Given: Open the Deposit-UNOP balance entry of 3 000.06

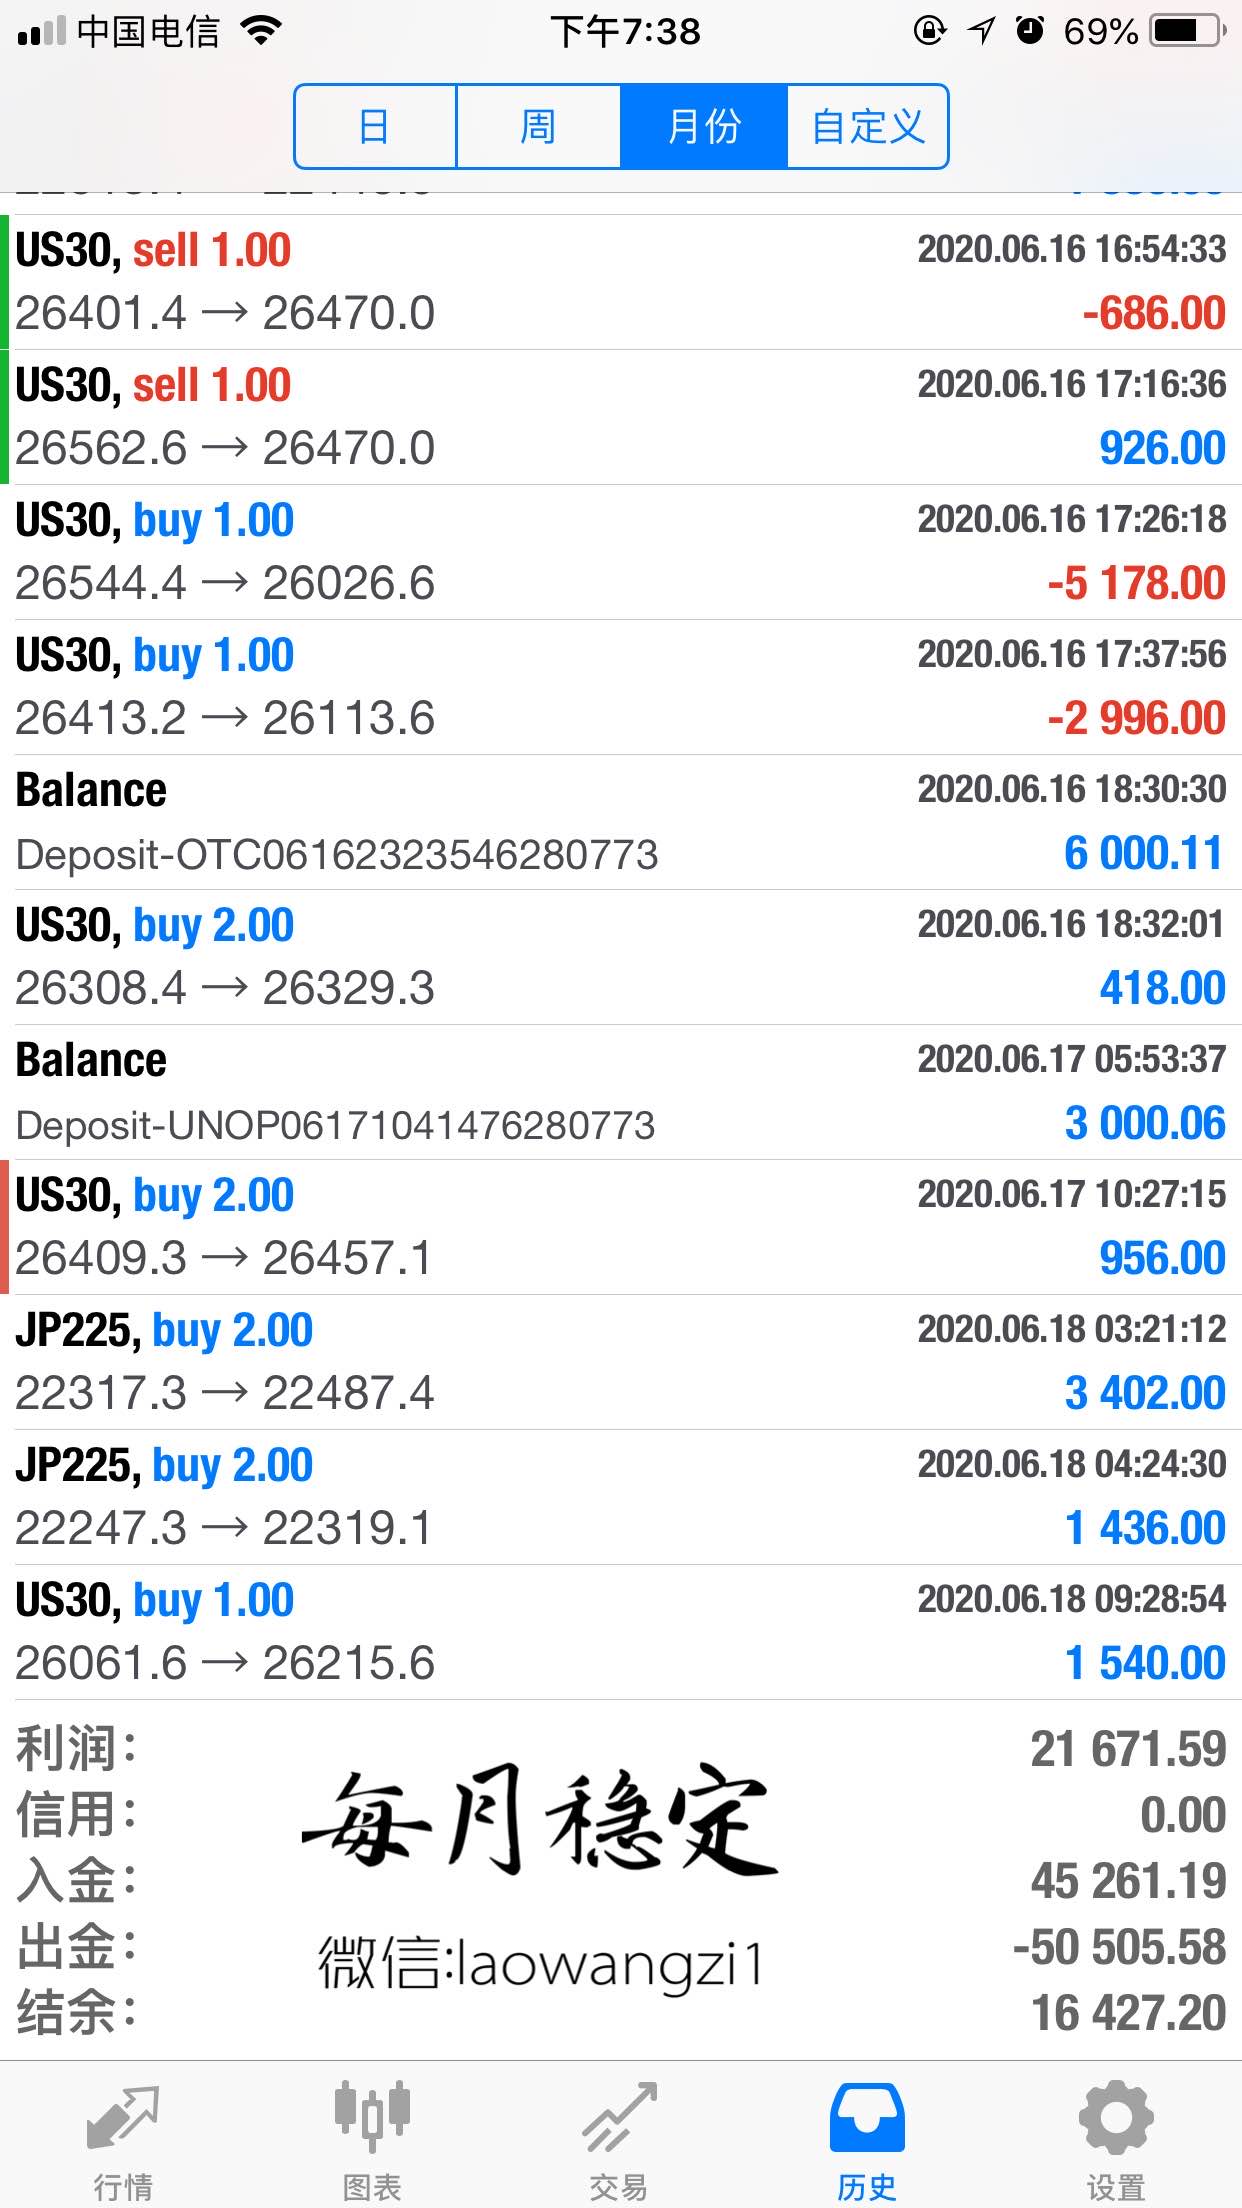Looking at the screenshot, I should (620, 1092).
